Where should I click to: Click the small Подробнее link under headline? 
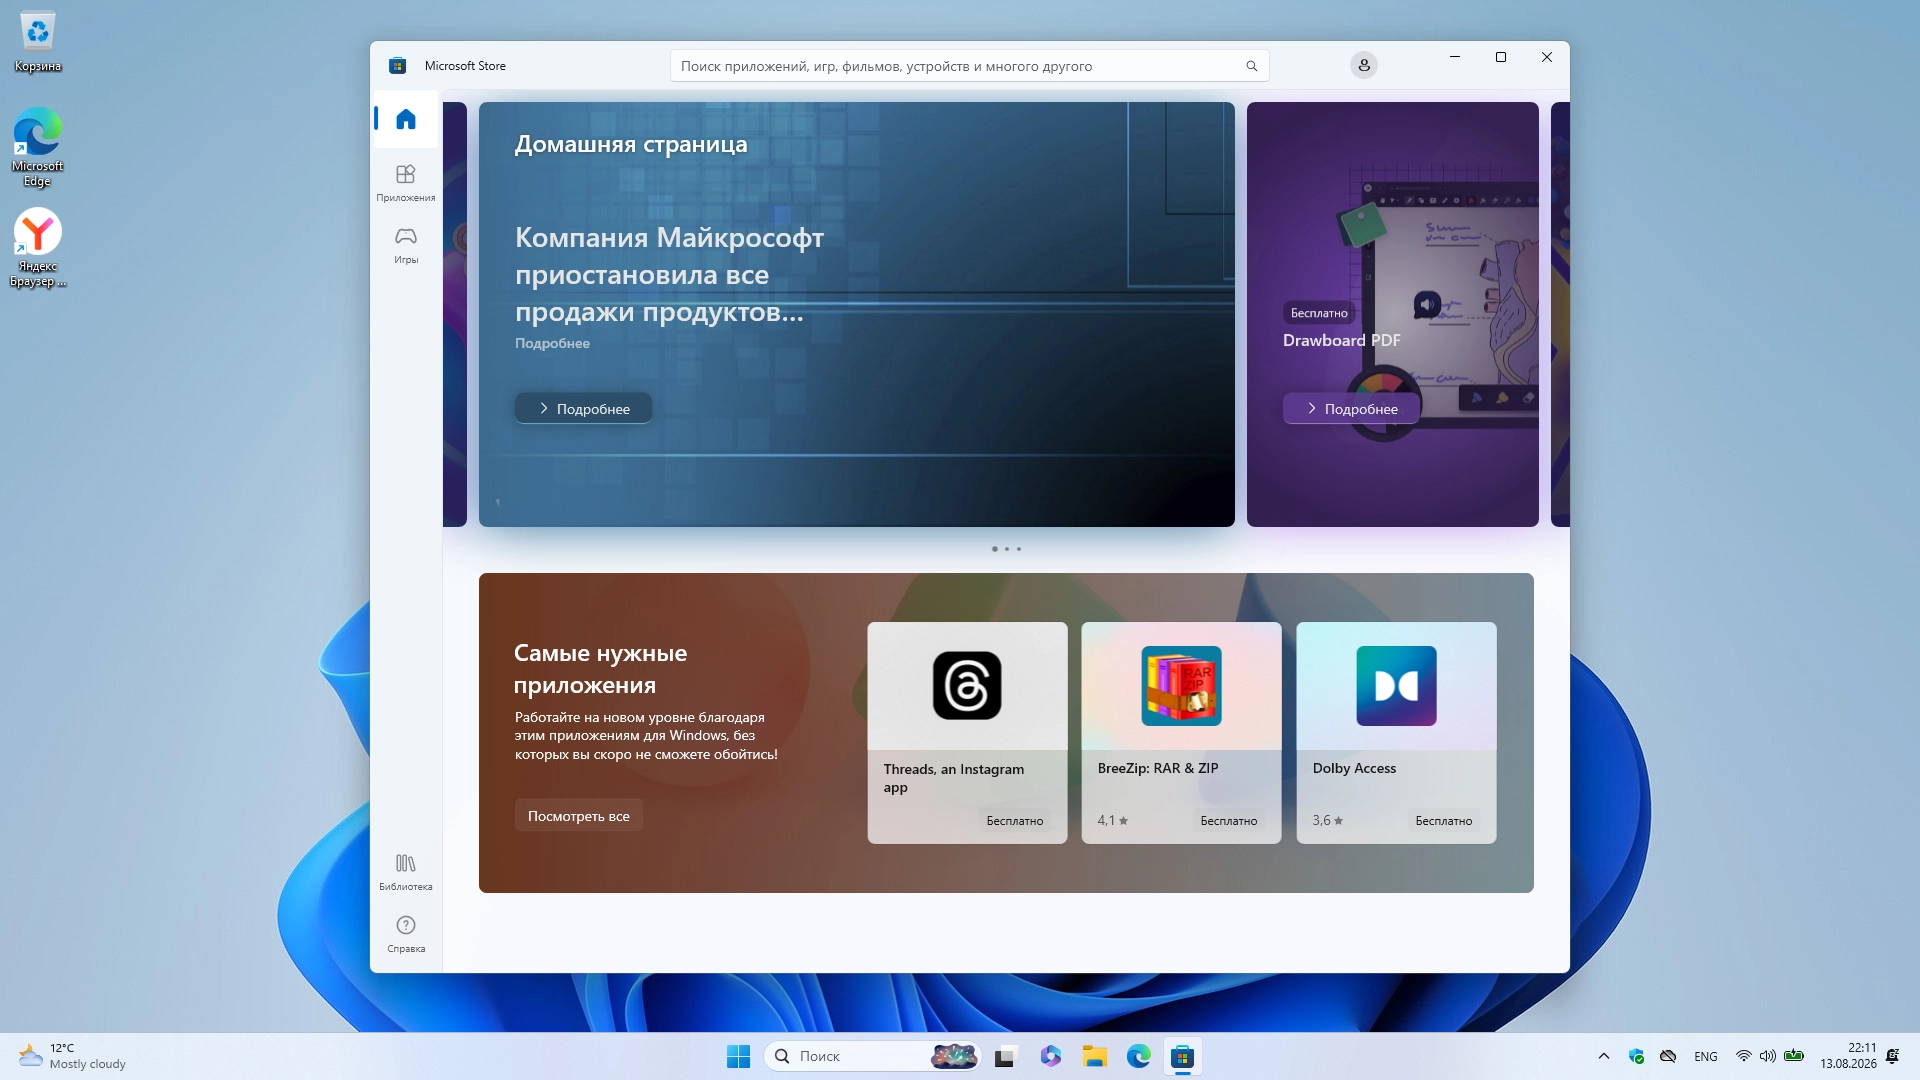pyautogui.click(x=552, y=343)
